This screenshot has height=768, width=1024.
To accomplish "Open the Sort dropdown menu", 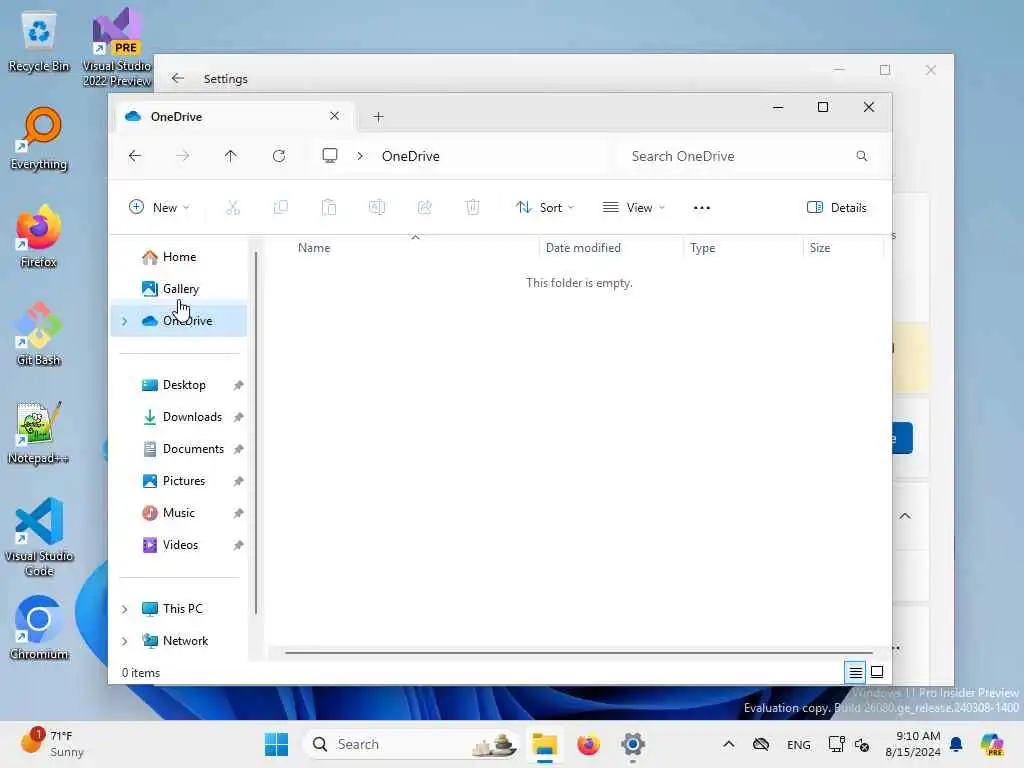I will (x=545, y=208).
